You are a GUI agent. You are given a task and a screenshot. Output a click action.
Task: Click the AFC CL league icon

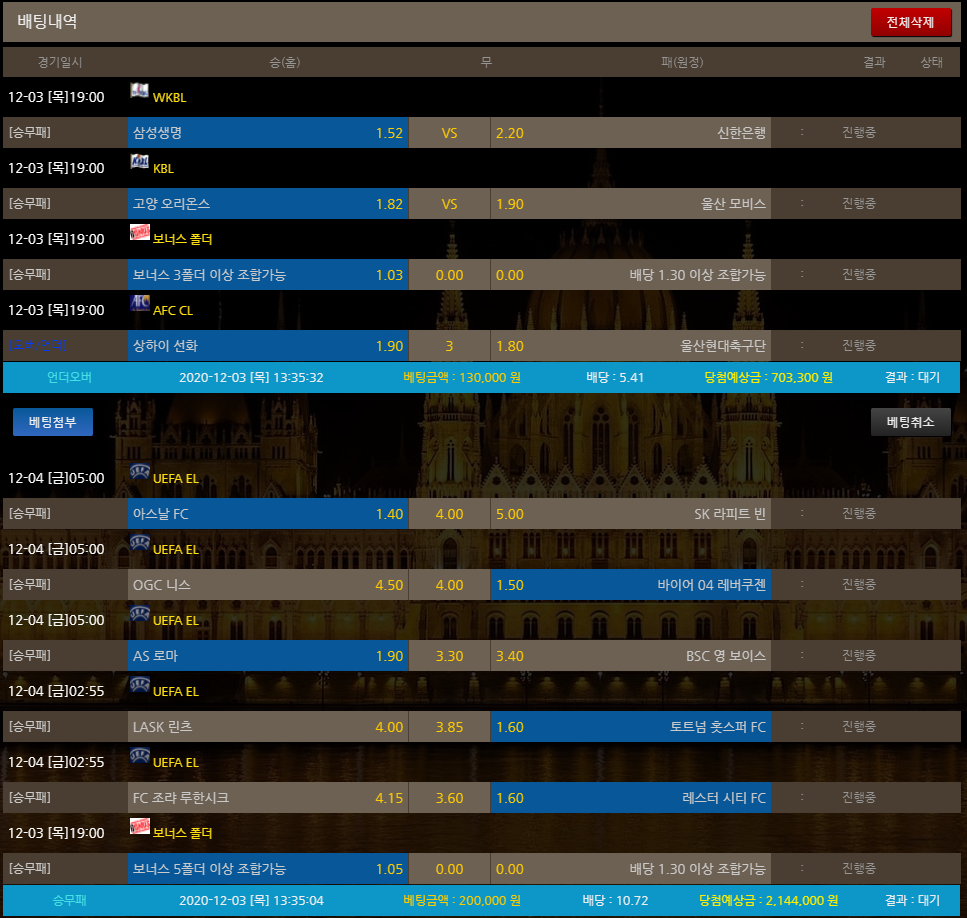(x=140, y=304)
